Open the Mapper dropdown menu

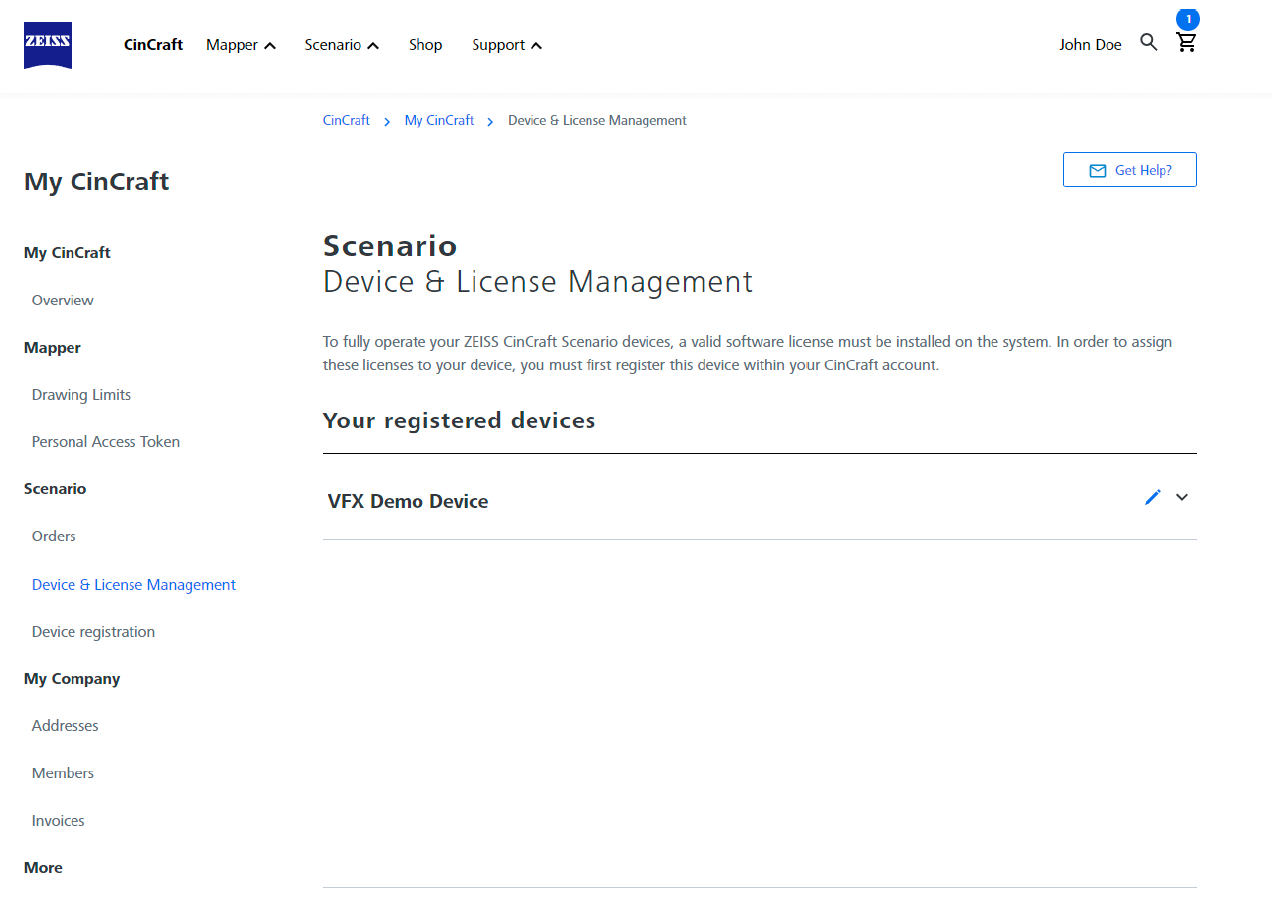click(x=240, y=45)
